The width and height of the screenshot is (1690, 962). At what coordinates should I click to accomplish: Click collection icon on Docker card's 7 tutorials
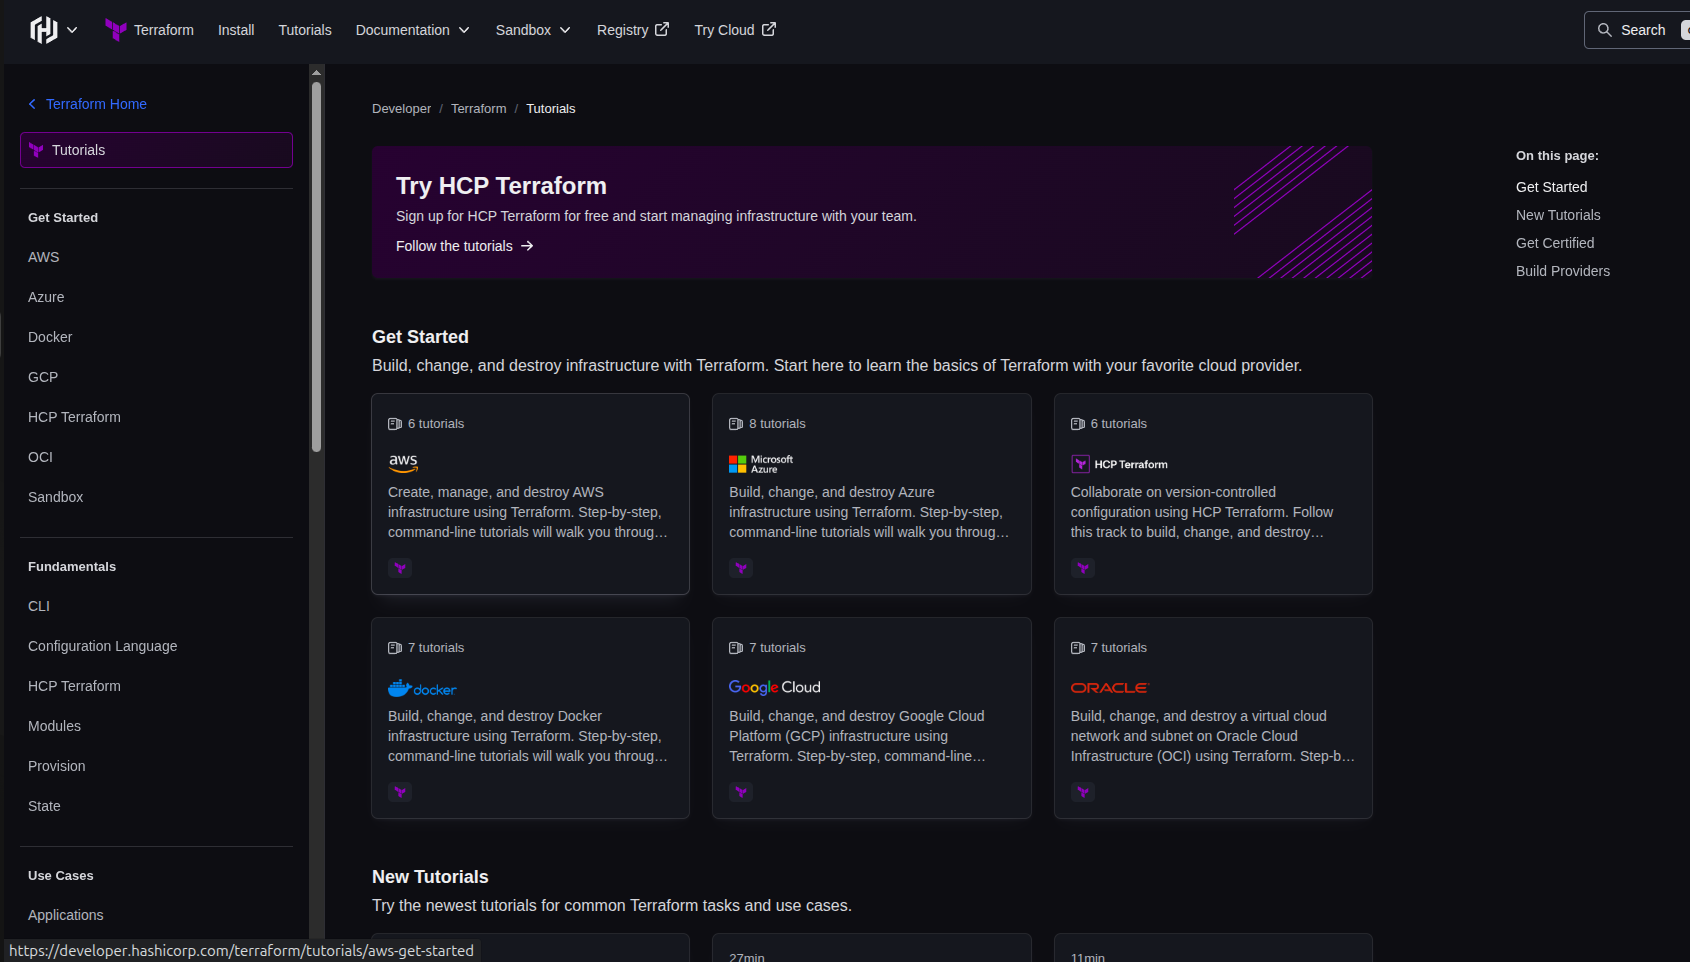[x=395, y=648]
